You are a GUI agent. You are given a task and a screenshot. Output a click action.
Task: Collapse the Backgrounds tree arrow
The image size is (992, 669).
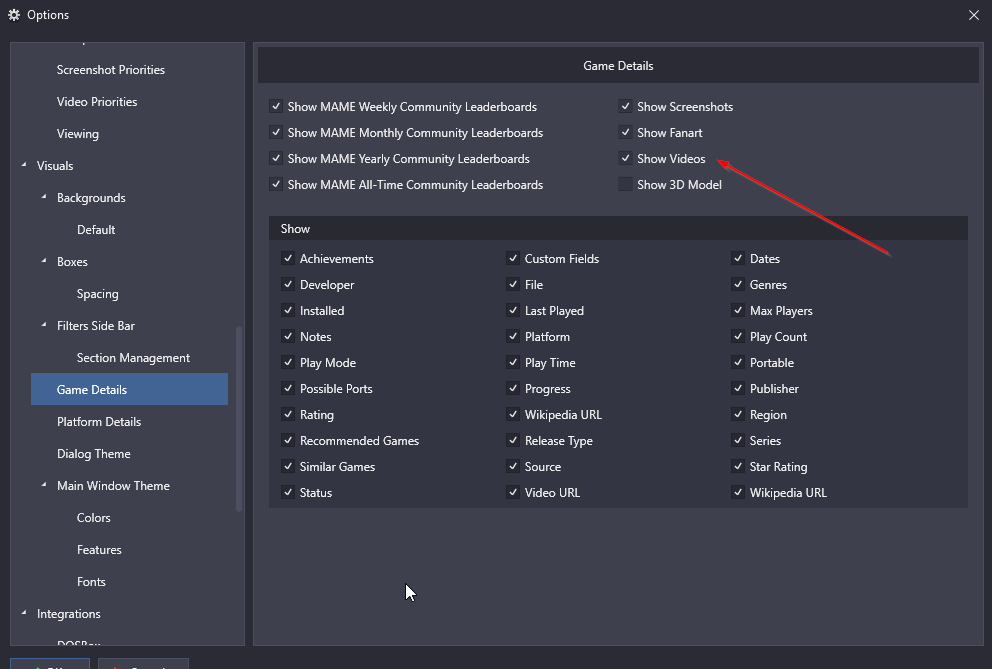click(44, 198)
